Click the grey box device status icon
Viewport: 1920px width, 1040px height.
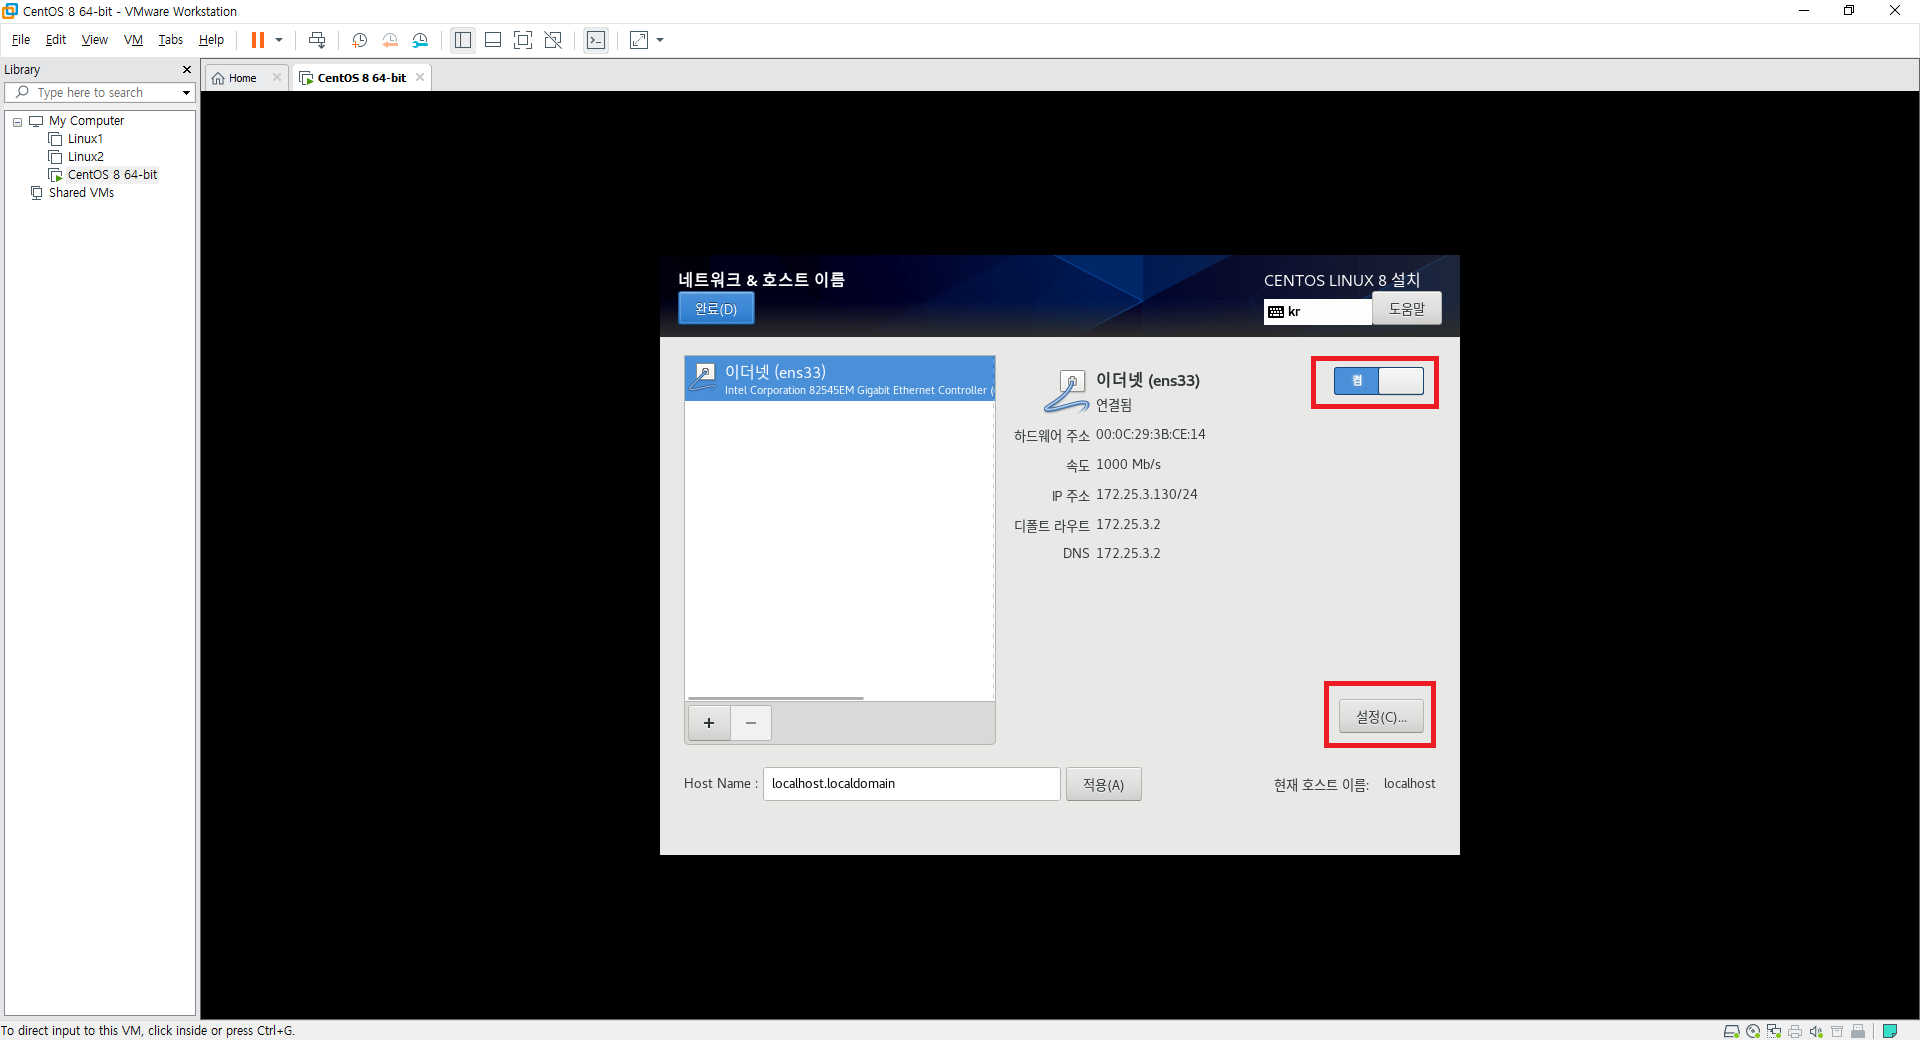(1837, 1031)
